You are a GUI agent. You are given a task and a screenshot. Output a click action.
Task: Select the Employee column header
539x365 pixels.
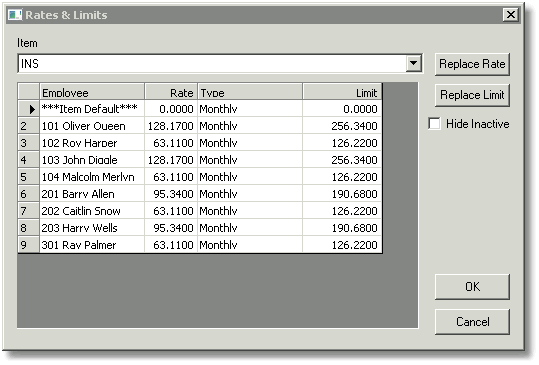pos(92,92)
